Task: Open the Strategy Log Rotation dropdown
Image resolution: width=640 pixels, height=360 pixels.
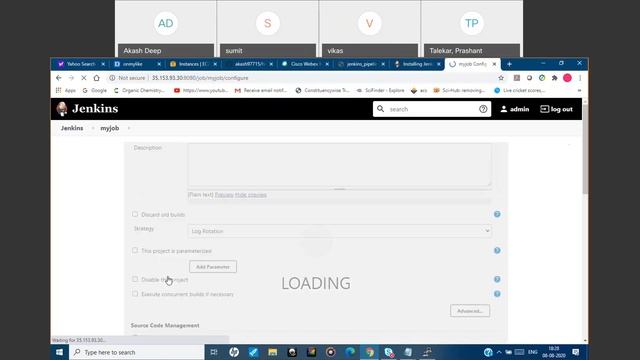Action: coord(339,231)
